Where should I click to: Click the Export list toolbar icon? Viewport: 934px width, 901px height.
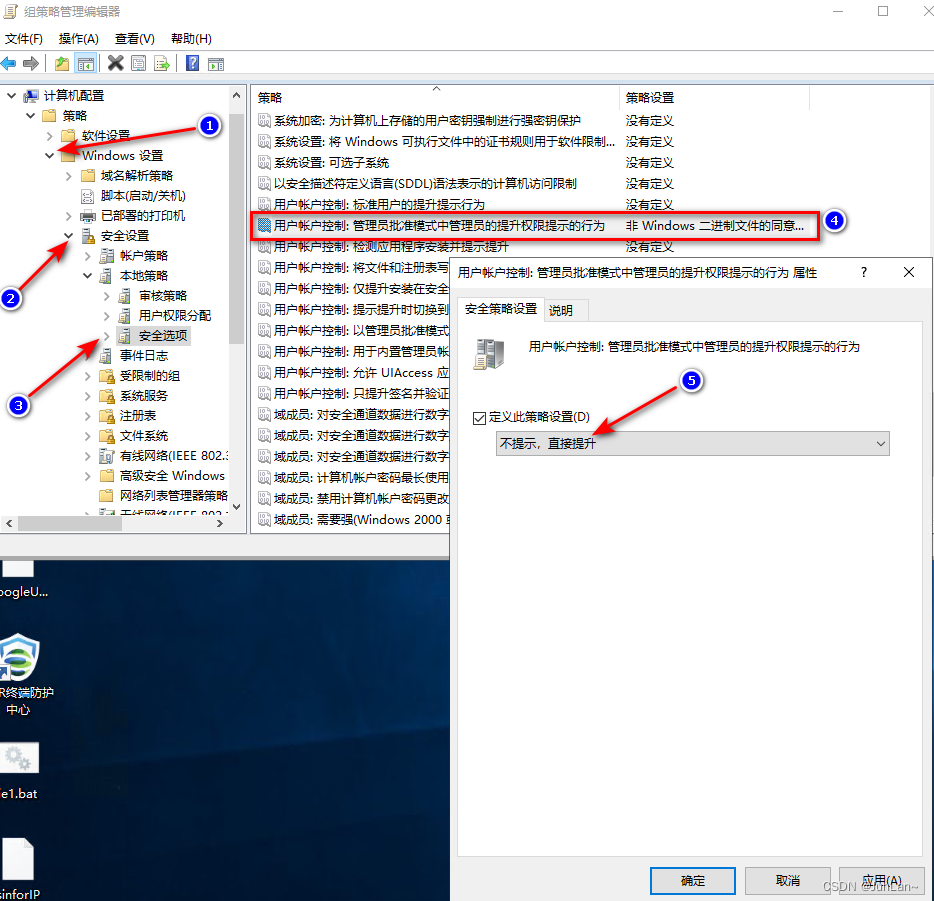pyautogui.click(x=161, y=63)
